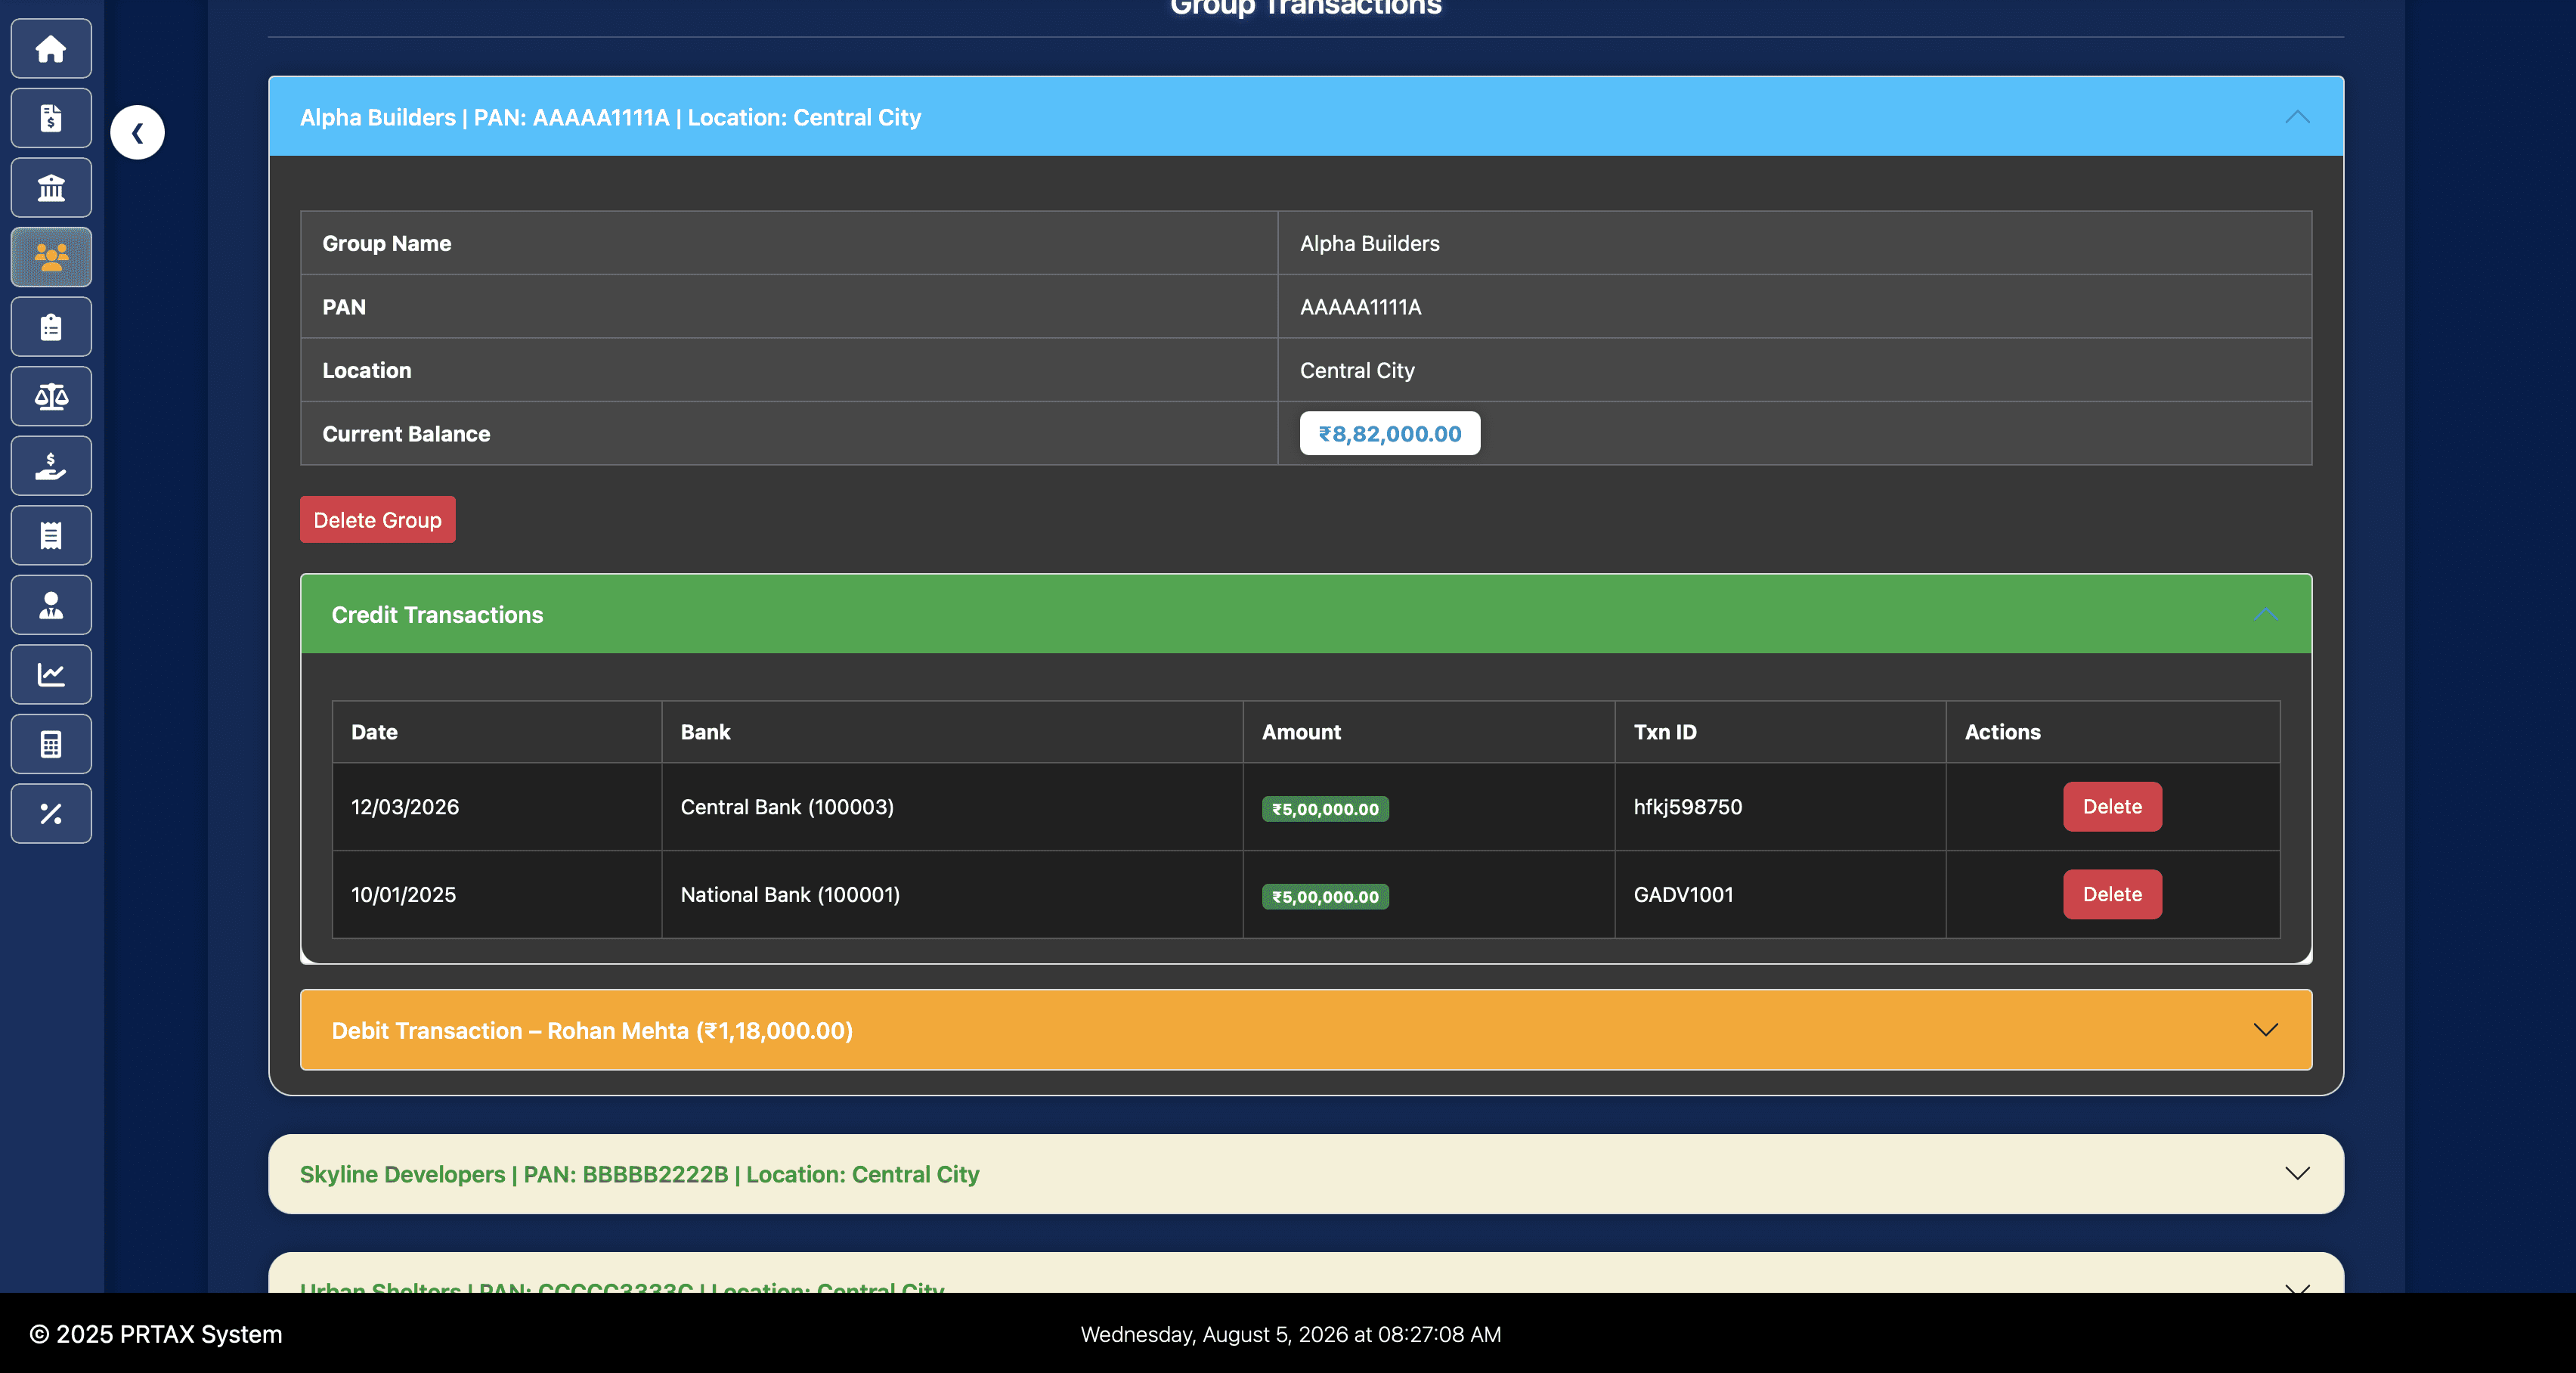Open the bank building sidebar icon

pos(51,187)
